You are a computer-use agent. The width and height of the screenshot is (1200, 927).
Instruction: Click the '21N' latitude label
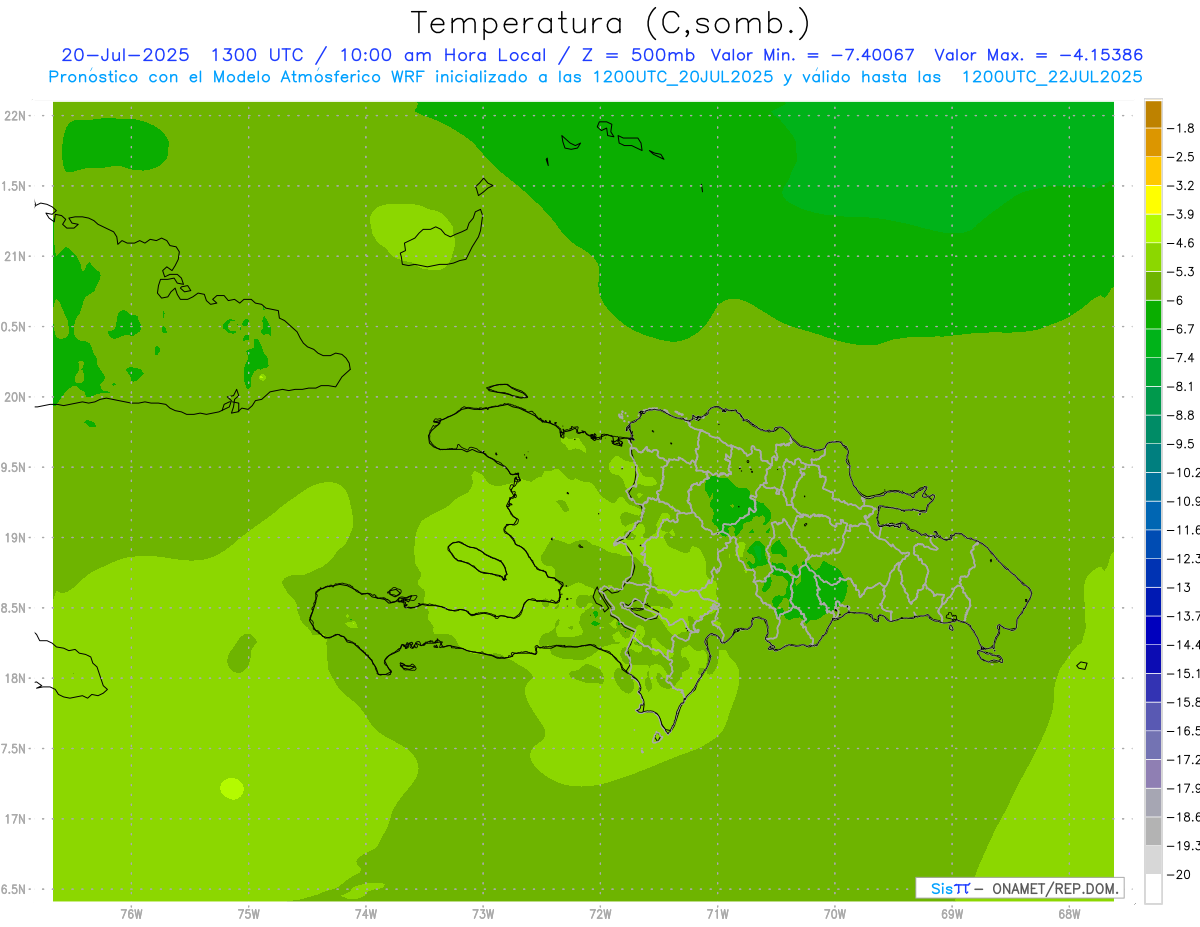coord(16,256)
